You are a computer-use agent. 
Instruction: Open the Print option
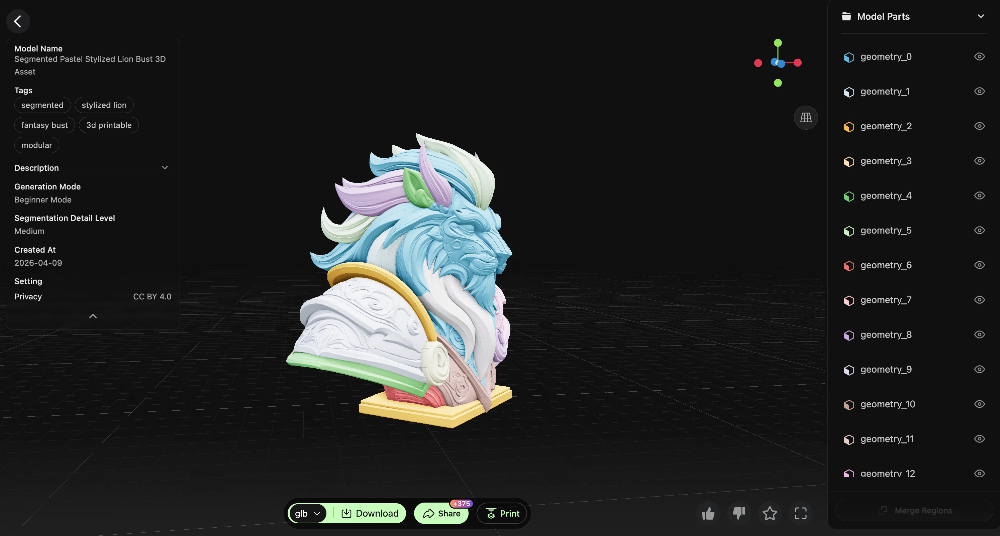503,514
